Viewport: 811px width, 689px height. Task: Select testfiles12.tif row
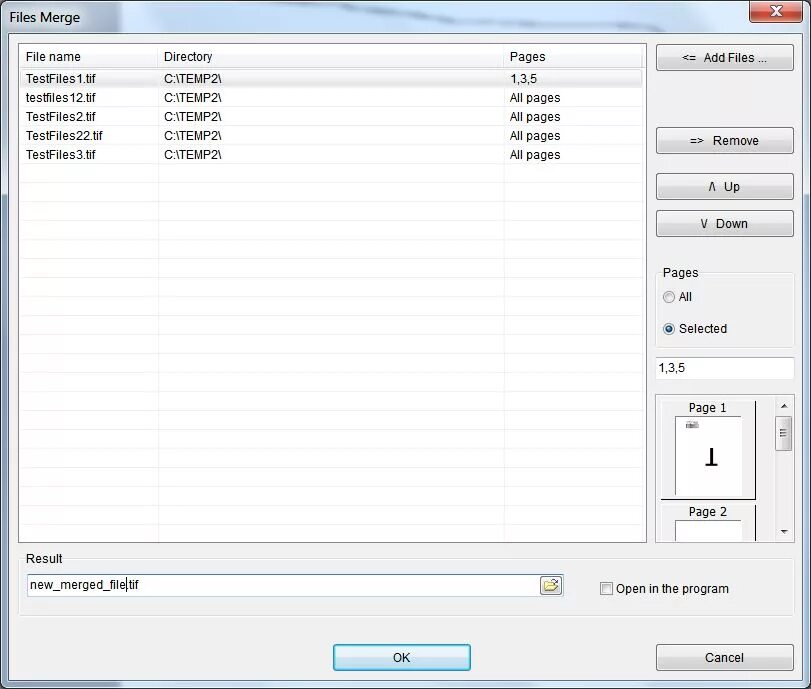pos(331,98)
